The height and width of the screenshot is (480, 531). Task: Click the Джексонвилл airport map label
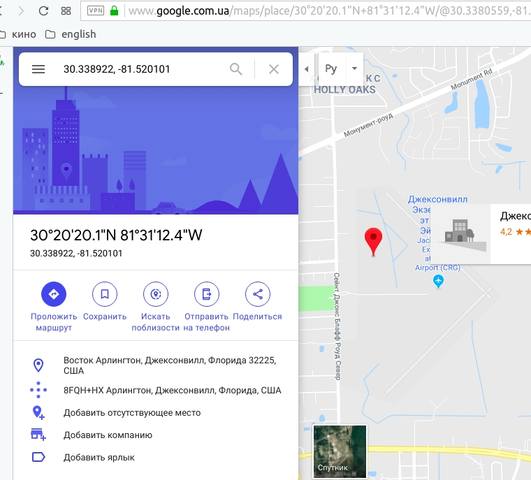(438, 199)
